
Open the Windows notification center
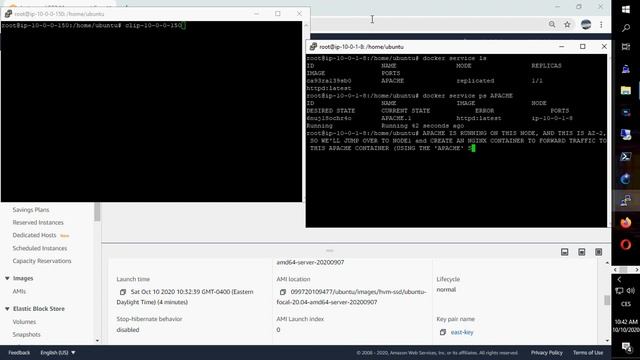pyautogui.click(x=626, y=347)
